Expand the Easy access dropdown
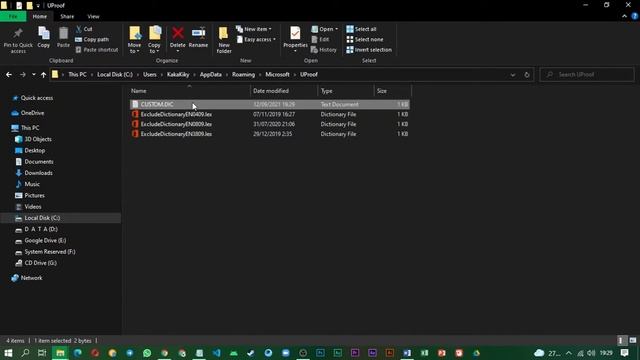 (256, 40)
